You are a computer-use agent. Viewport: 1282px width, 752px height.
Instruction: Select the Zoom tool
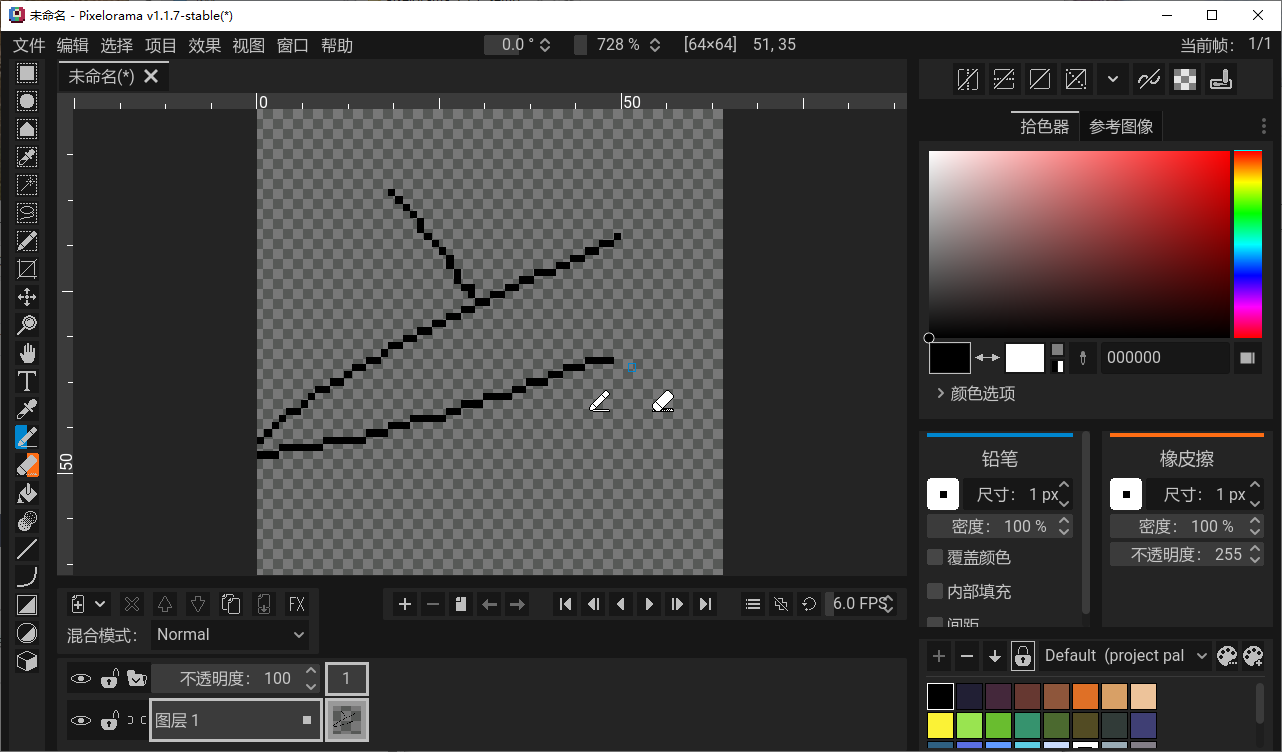click(27, 323)
